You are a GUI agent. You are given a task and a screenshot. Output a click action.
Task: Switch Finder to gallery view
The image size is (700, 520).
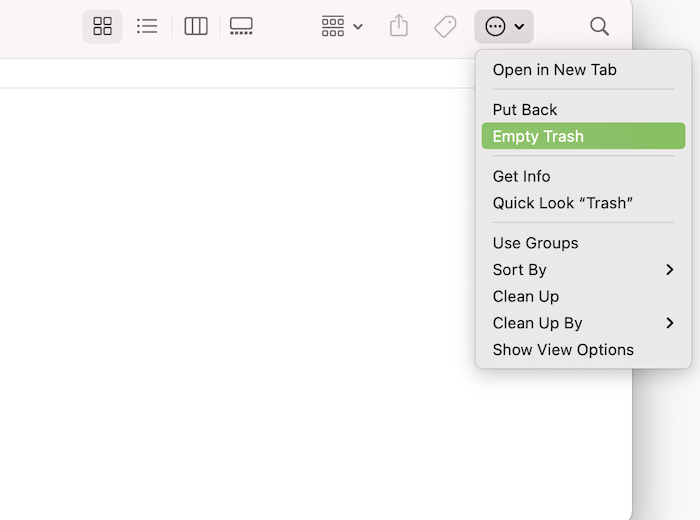click(241, 26)
